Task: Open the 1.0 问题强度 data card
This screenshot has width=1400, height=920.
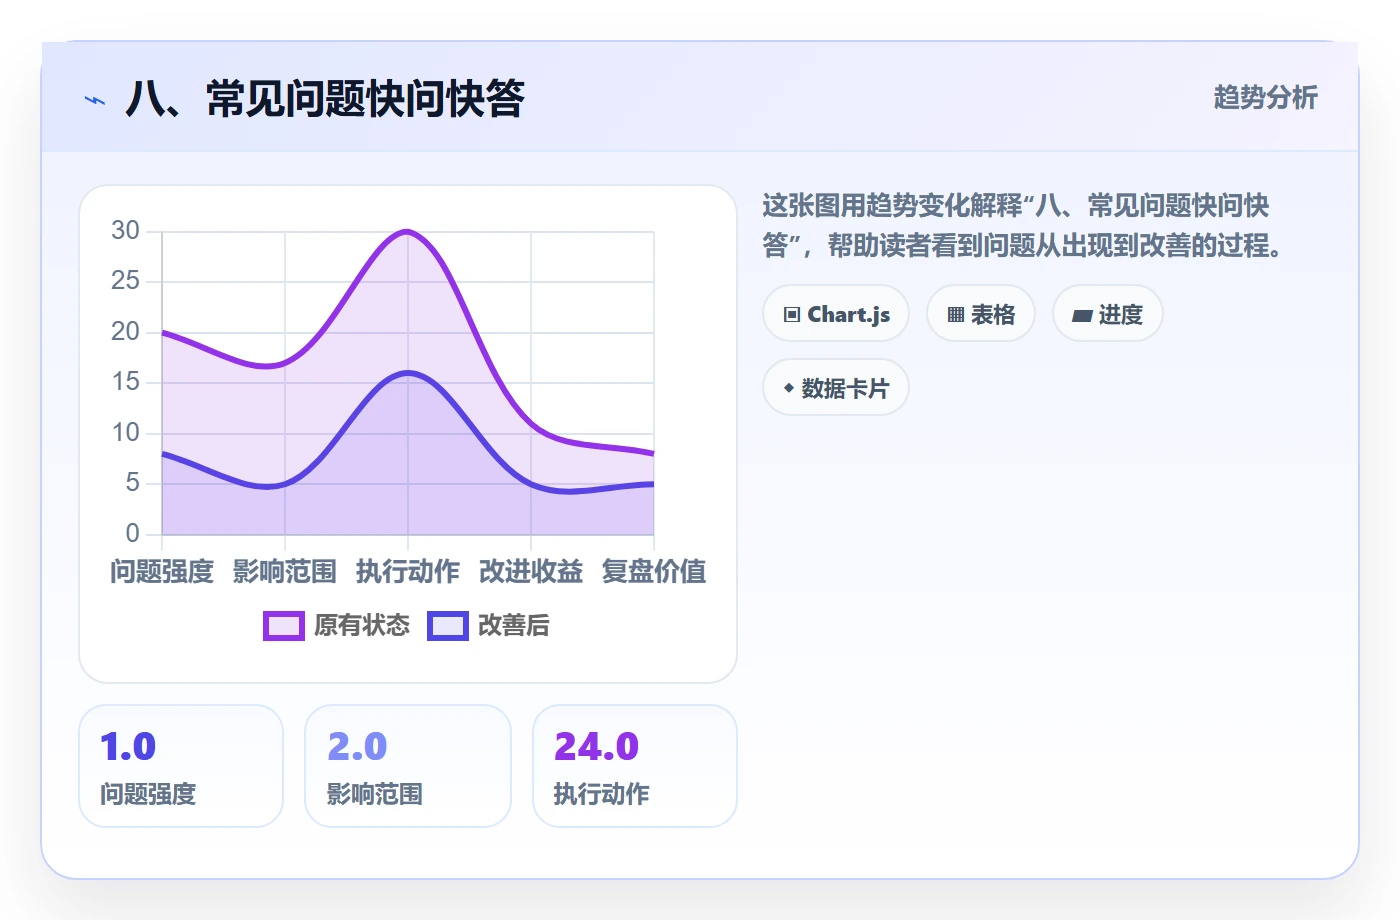Action: (181, 766)
